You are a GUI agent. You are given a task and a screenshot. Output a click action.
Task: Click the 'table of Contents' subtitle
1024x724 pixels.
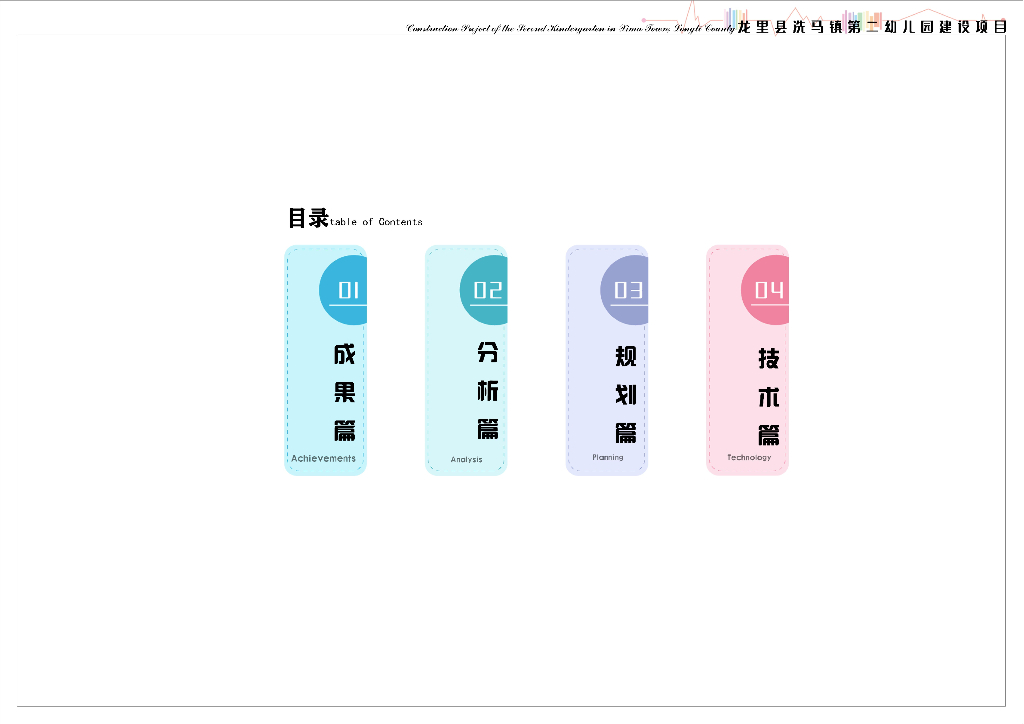click(x=376, y=222)
